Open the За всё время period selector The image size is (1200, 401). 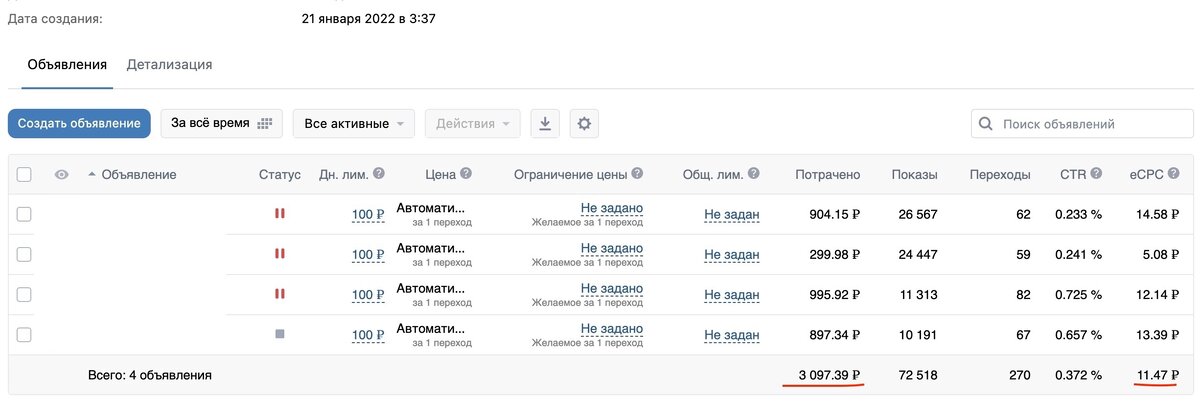[221, 124]
